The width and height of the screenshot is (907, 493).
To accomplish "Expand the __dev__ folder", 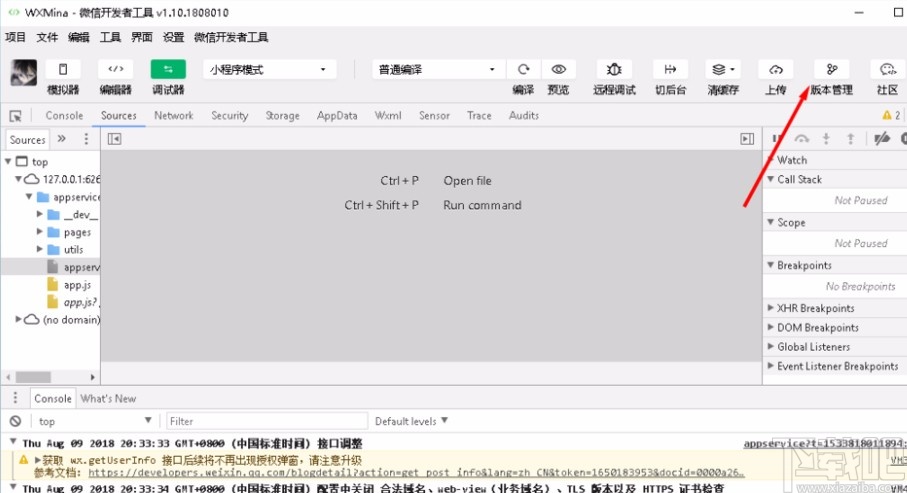I will 39,215.
